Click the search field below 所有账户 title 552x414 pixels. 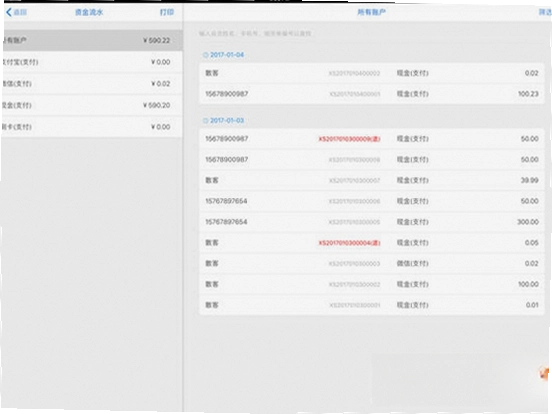pos(371,34)
